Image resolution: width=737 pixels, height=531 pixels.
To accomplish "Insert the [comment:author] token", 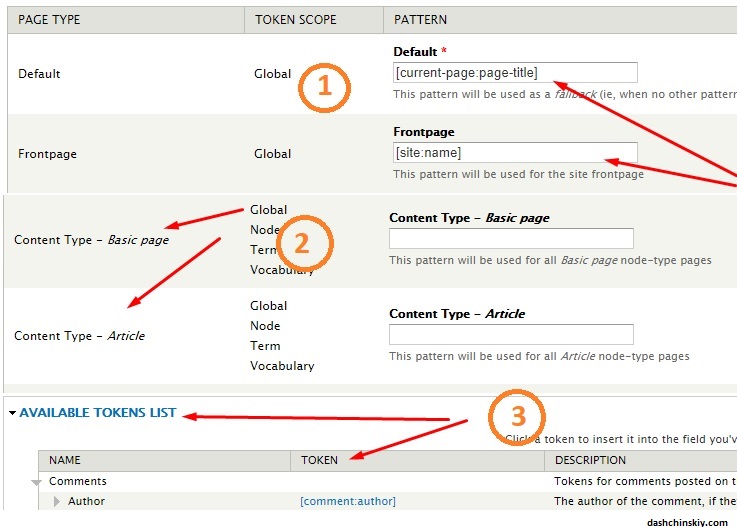I will pyautogui.click(x=347, y=501).
